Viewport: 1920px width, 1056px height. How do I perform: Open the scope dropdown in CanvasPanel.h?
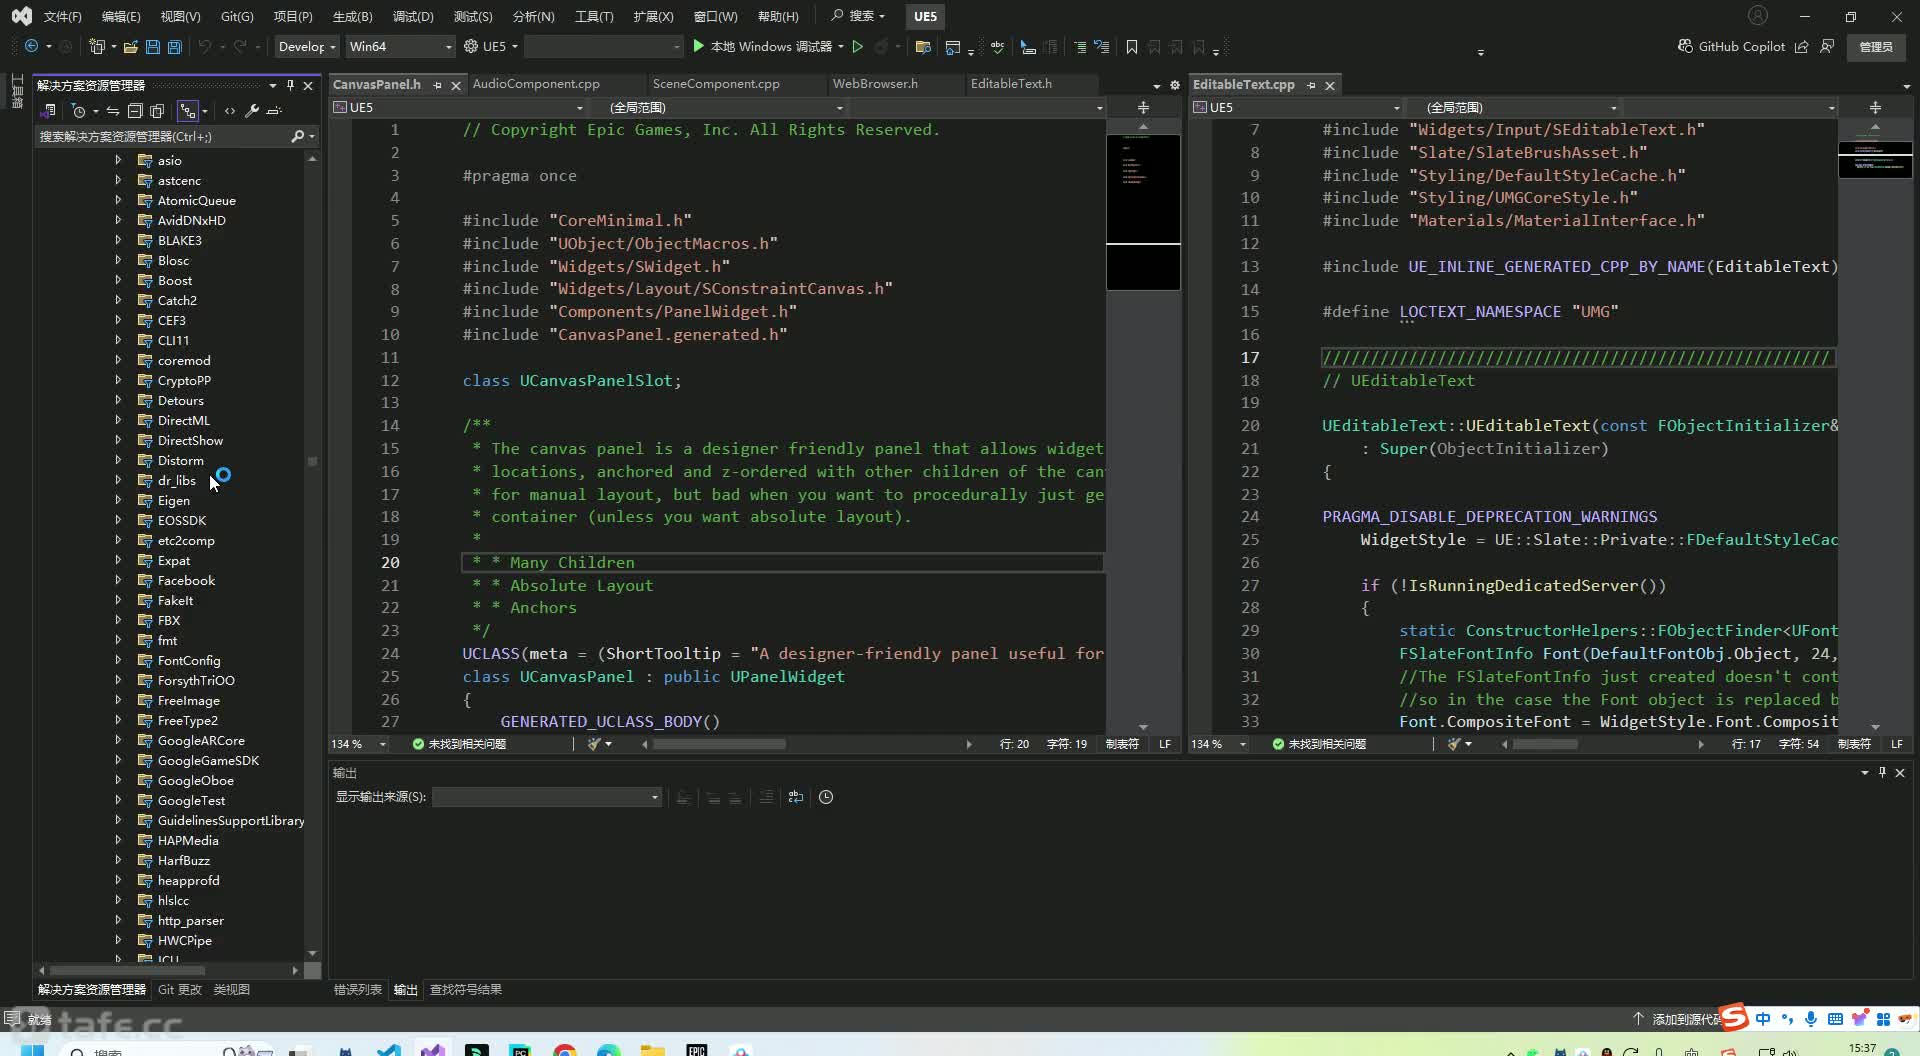[x=726, y=107]
